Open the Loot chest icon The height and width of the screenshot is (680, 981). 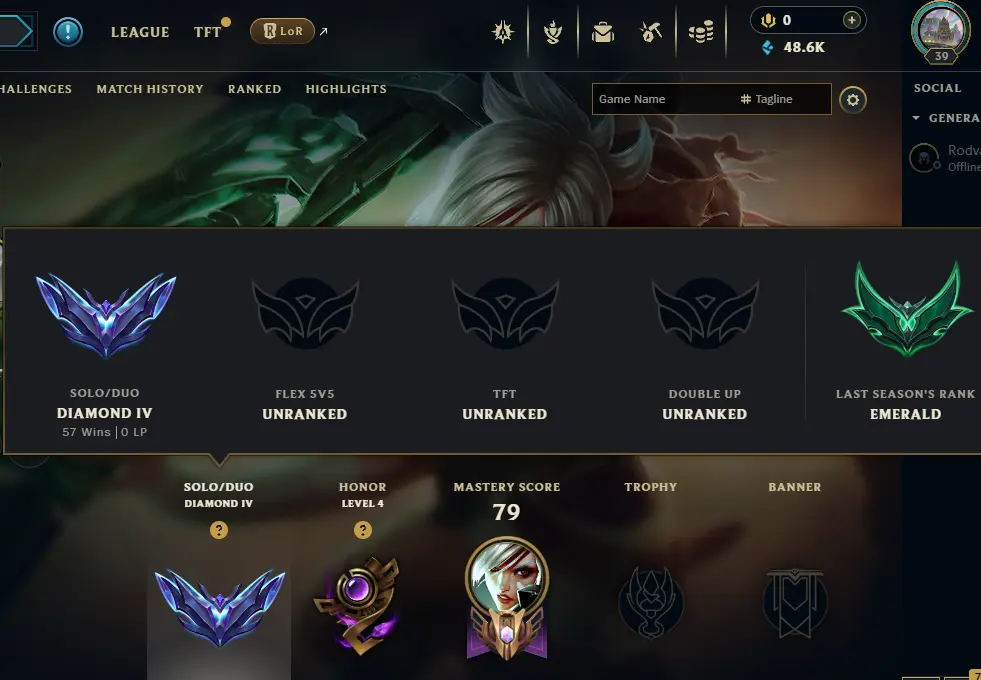(602, 32)
